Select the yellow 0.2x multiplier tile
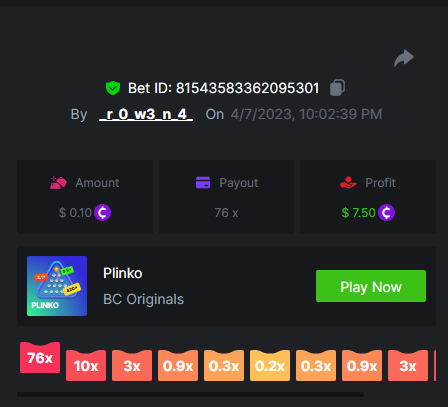The width and height of the screenshot is (448, 407). [x=270, y=365]
